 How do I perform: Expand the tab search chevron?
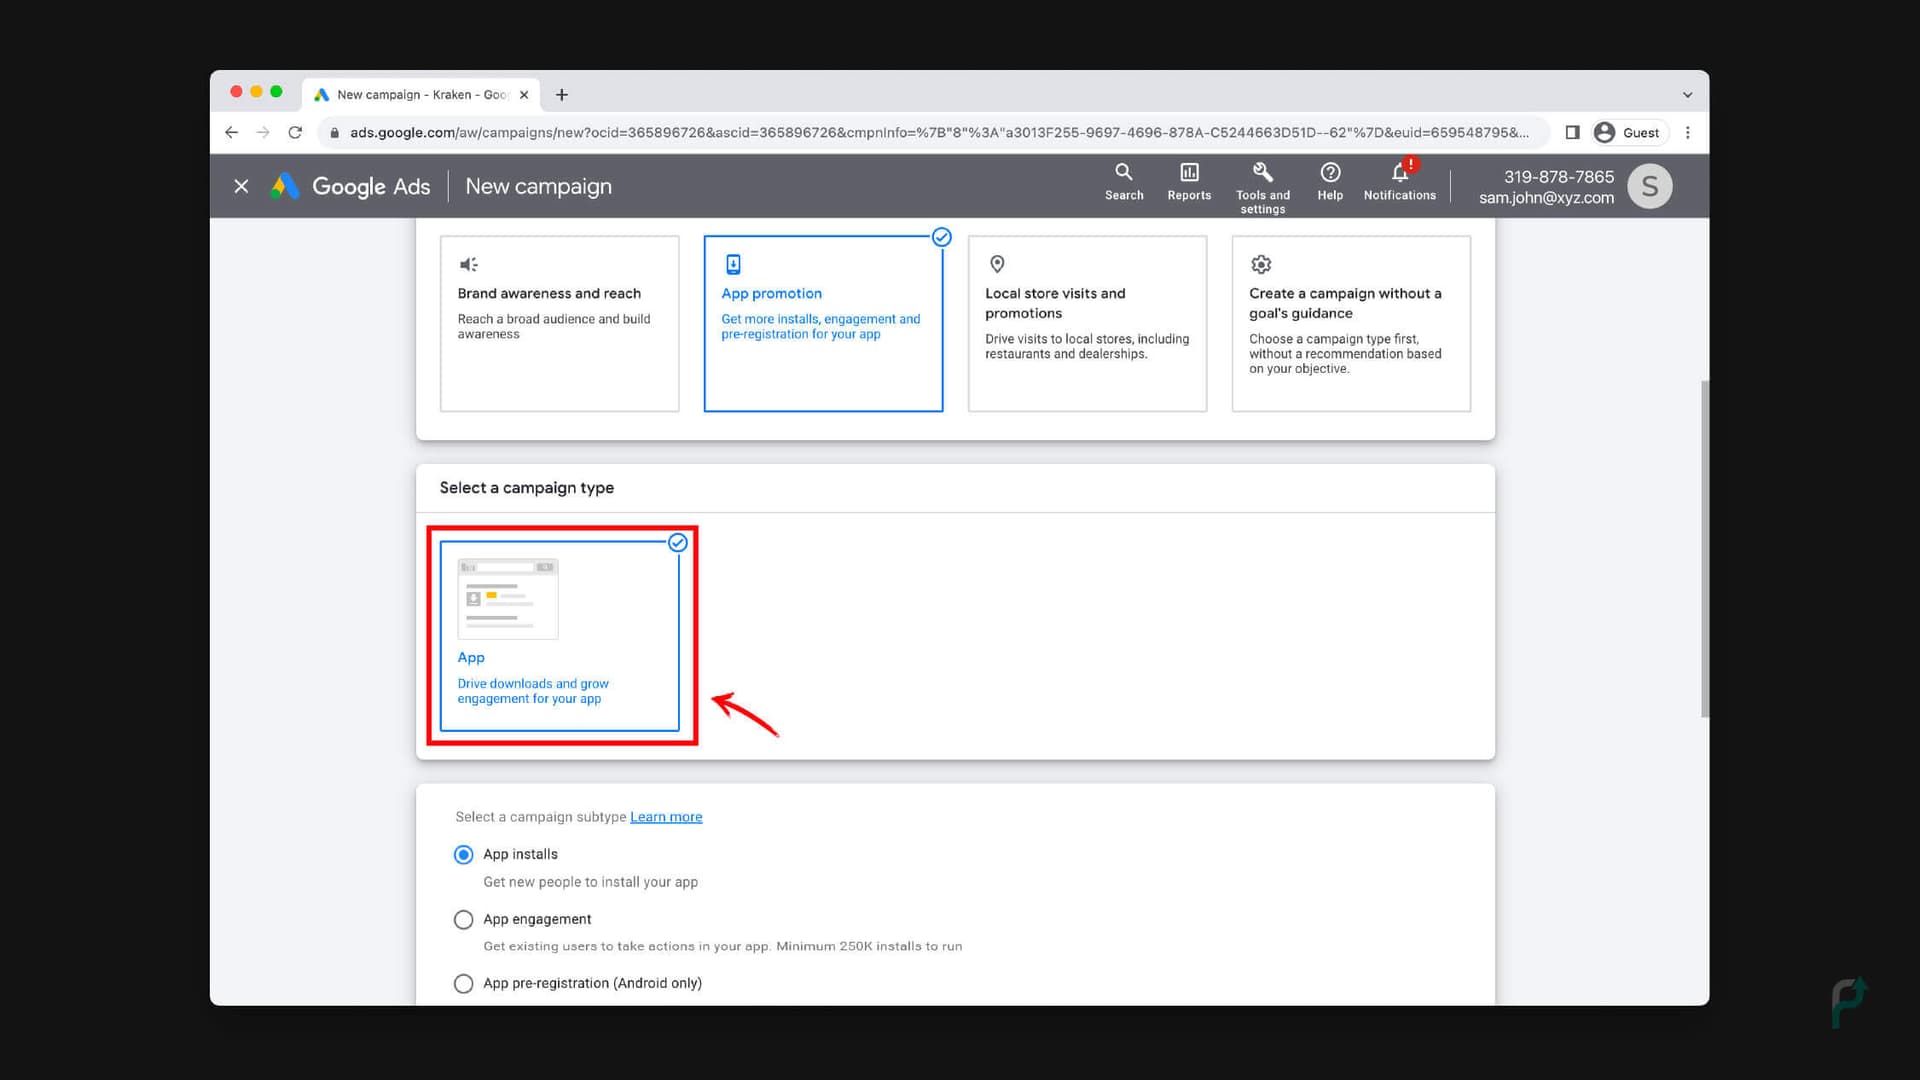point(1688,95)
